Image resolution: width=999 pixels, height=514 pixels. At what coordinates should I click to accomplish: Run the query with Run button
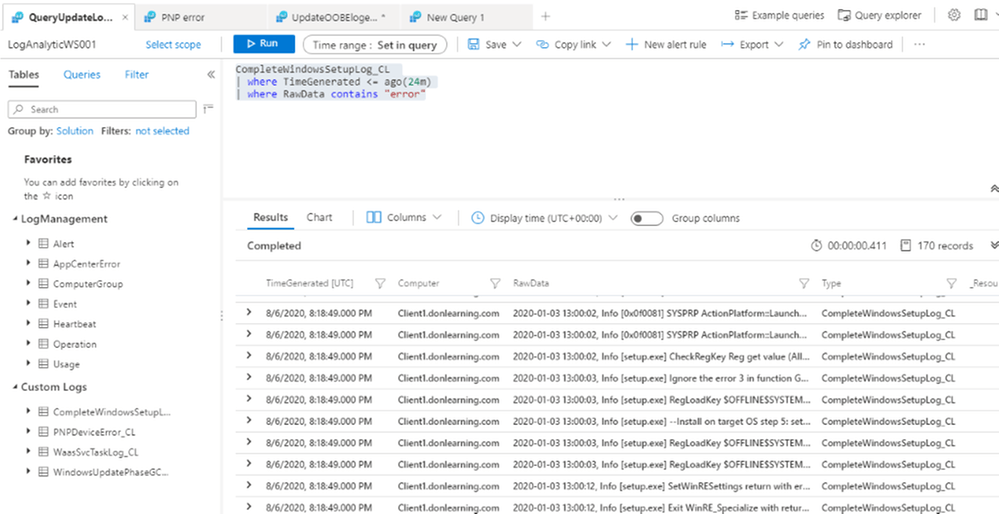click(264, 44)
